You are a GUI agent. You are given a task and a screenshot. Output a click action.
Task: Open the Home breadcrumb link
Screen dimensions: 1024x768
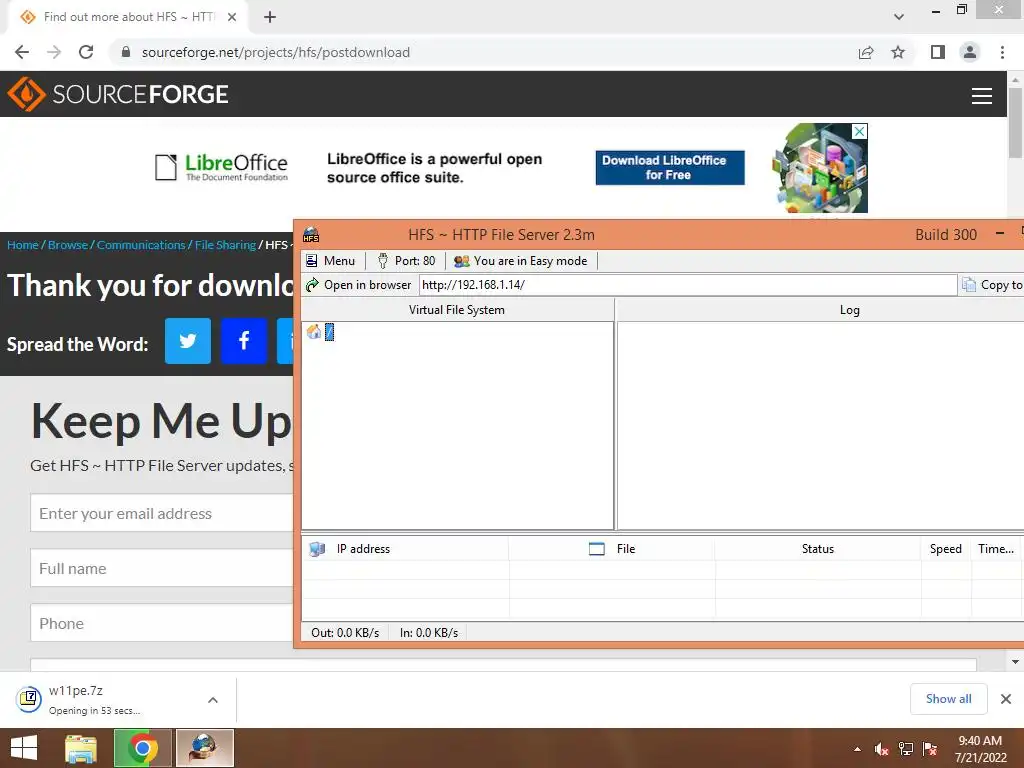[x=23, y=245]
